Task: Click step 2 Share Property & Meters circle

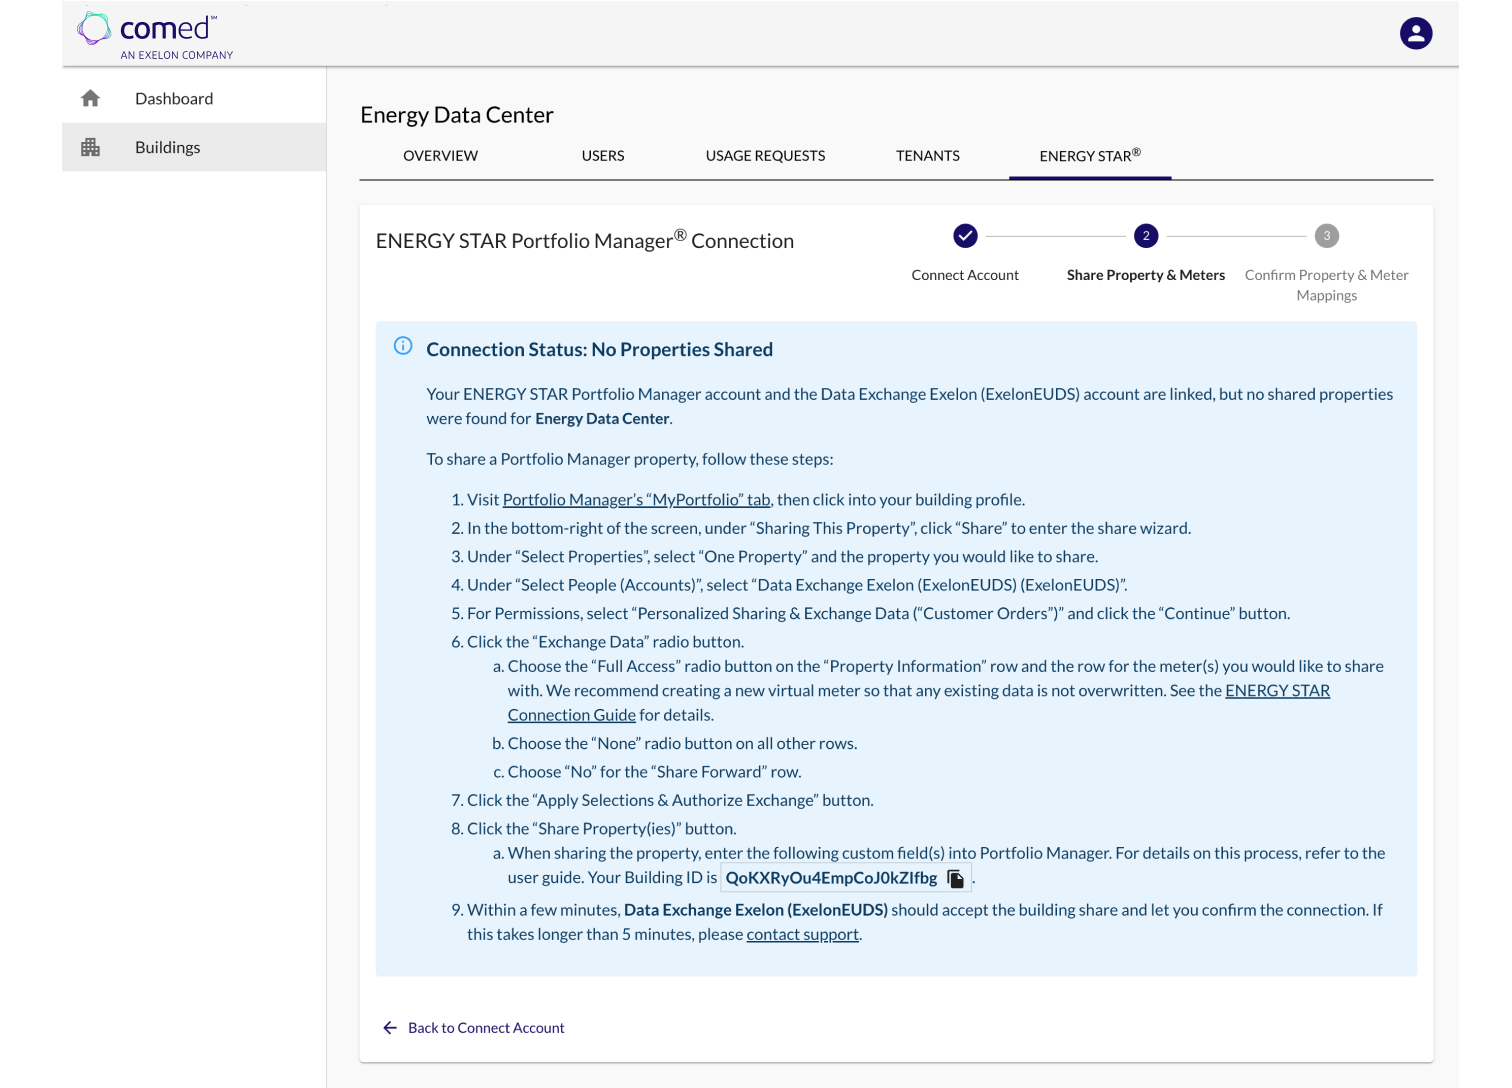Action: pyautogui.click(x=1146, y=236)
